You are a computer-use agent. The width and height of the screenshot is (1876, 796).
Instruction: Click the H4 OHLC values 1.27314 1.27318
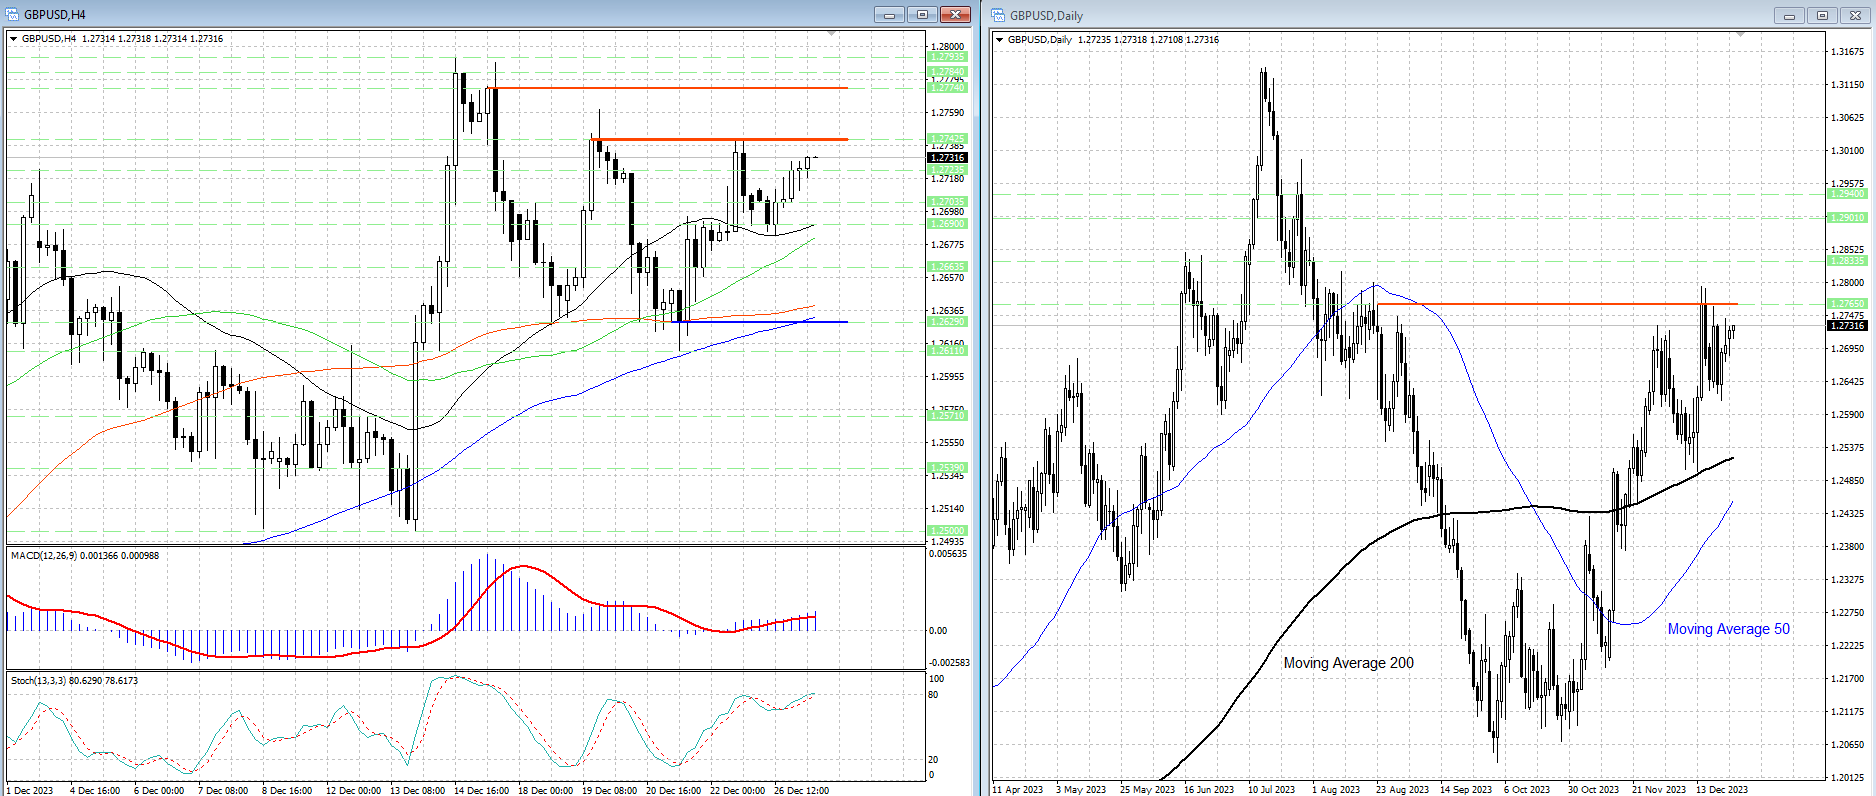(x=117, y=39)
